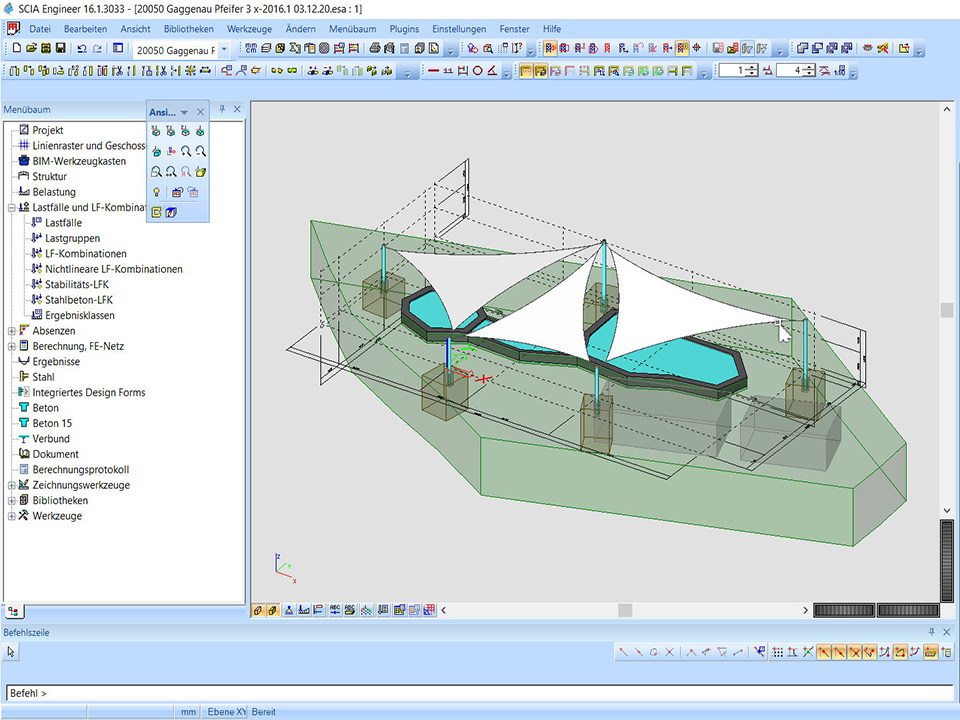Pin the Menübaum panel with pushpin
The height and width of the screenshot is (720, 960).
click(222, 109)
